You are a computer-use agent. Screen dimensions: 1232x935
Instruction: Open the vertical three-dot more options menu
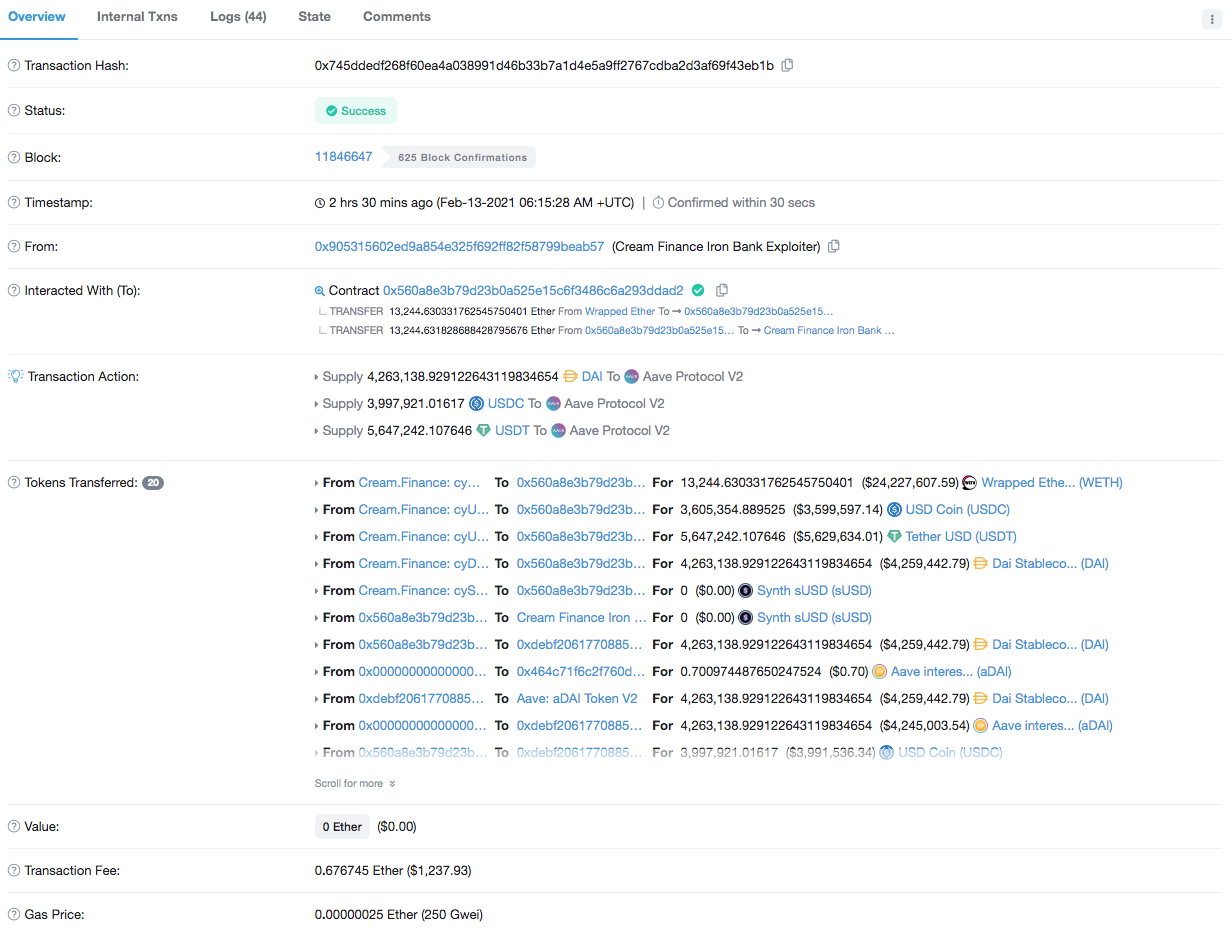(1212, 19)
